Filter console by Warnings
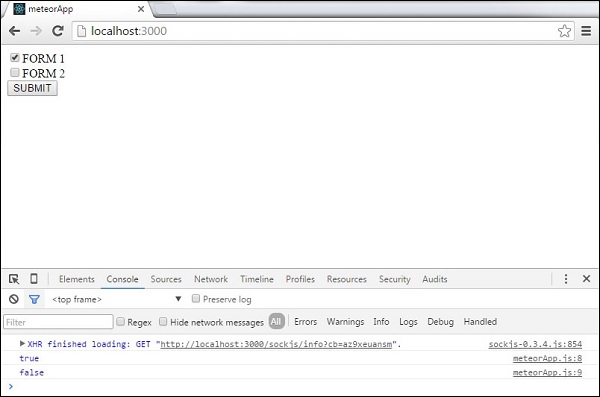This screenshot has height=397, width=600. tap(345, 322)
